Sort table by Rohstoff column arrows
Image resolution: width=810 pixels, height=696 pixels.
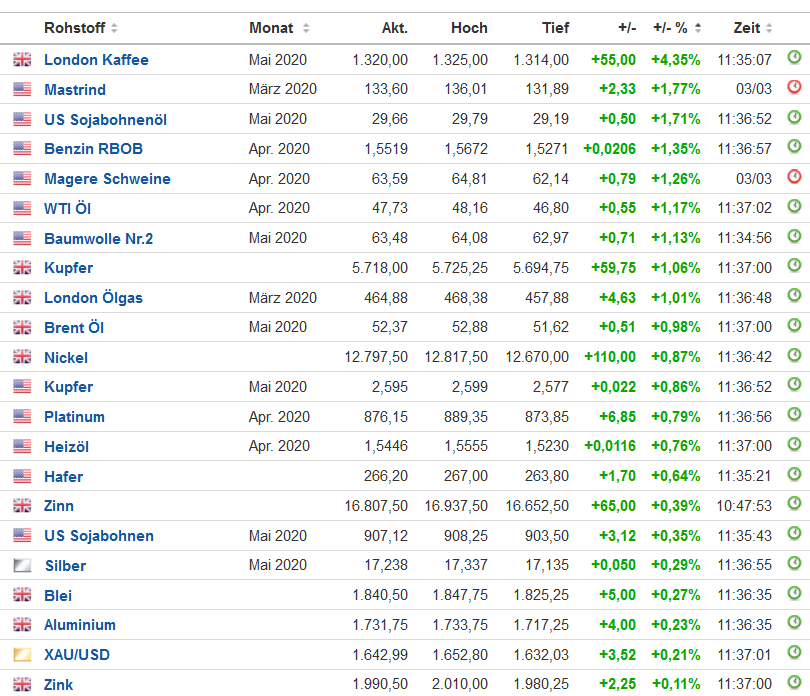click(114, 28)
